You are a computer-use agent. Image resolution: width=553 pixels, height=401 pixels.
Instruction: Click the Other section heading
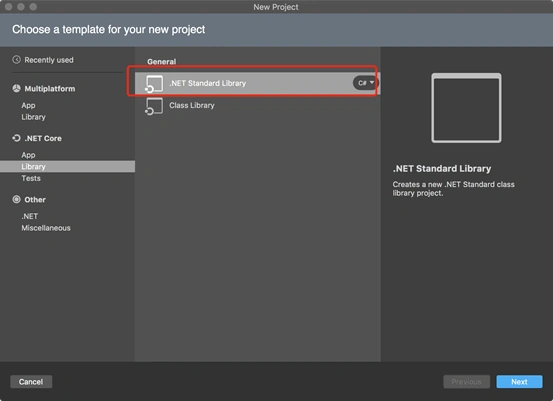35,200
